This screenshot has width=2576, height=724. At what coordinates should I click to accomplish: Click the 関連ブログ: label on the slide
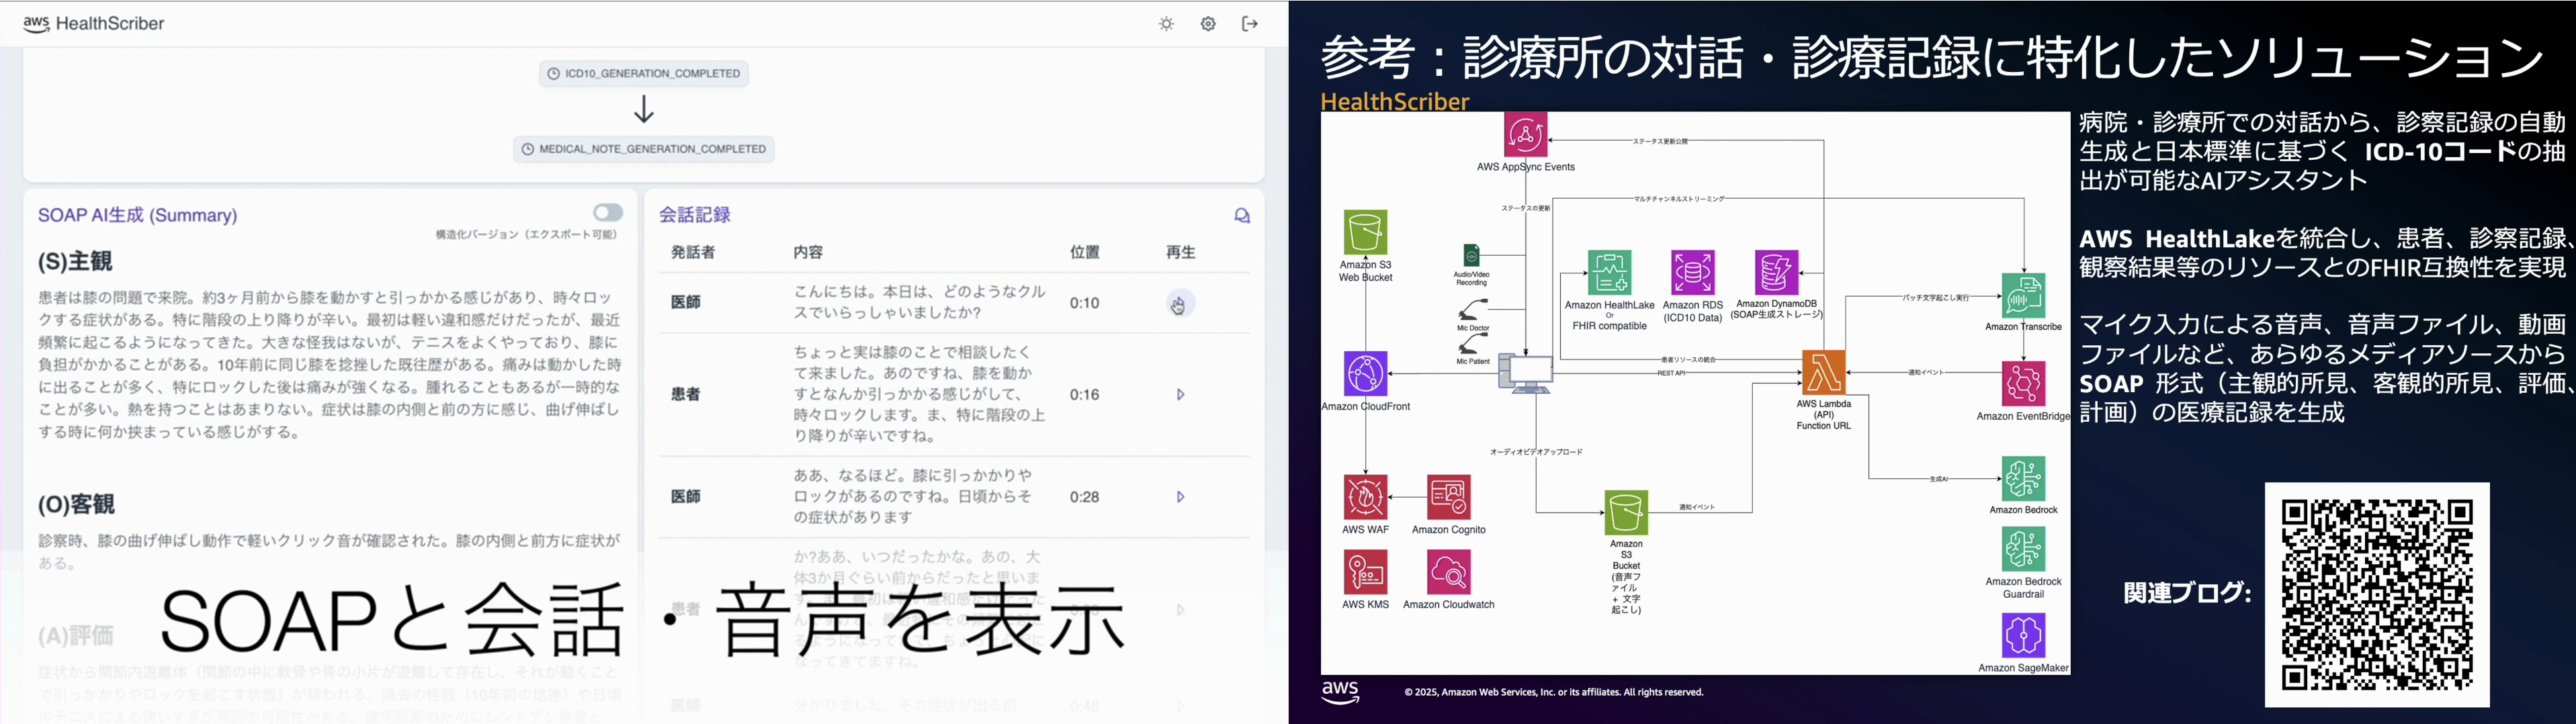click(x=2187, y=593)
